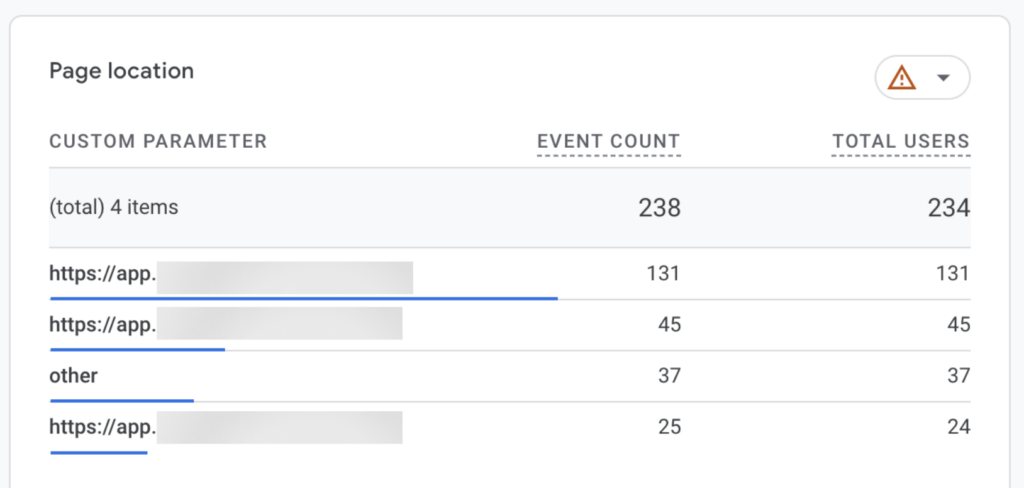The width and height of the screenshot is (1024, 488).
Task: Click the total event count value 238
Action: click(x=659, y=208)
